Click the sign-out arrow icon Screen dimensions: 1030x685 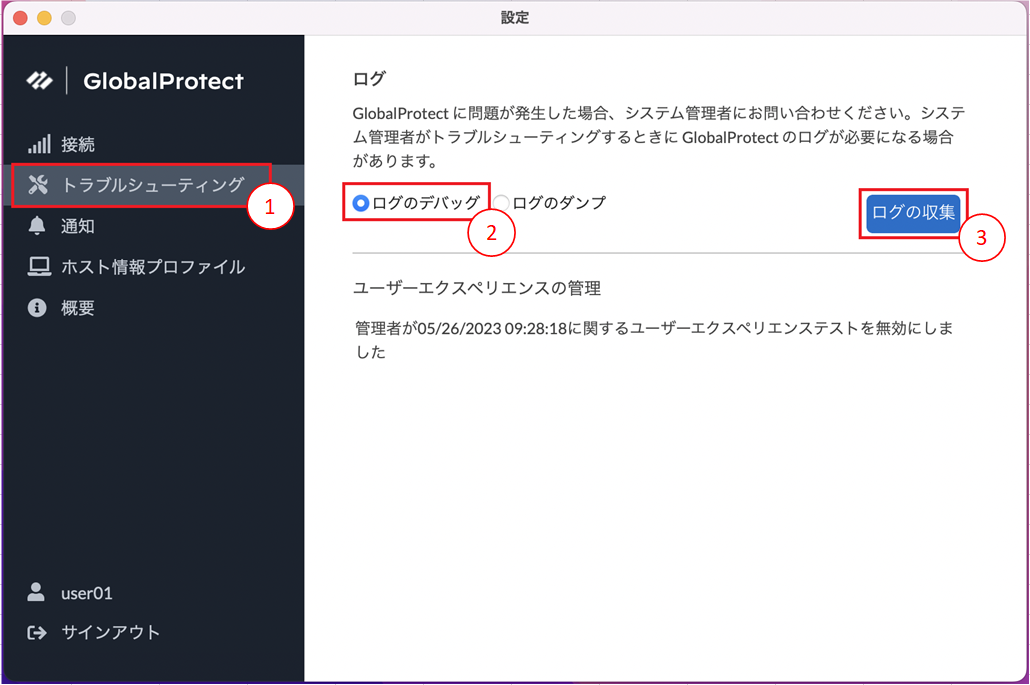(37, 632)
